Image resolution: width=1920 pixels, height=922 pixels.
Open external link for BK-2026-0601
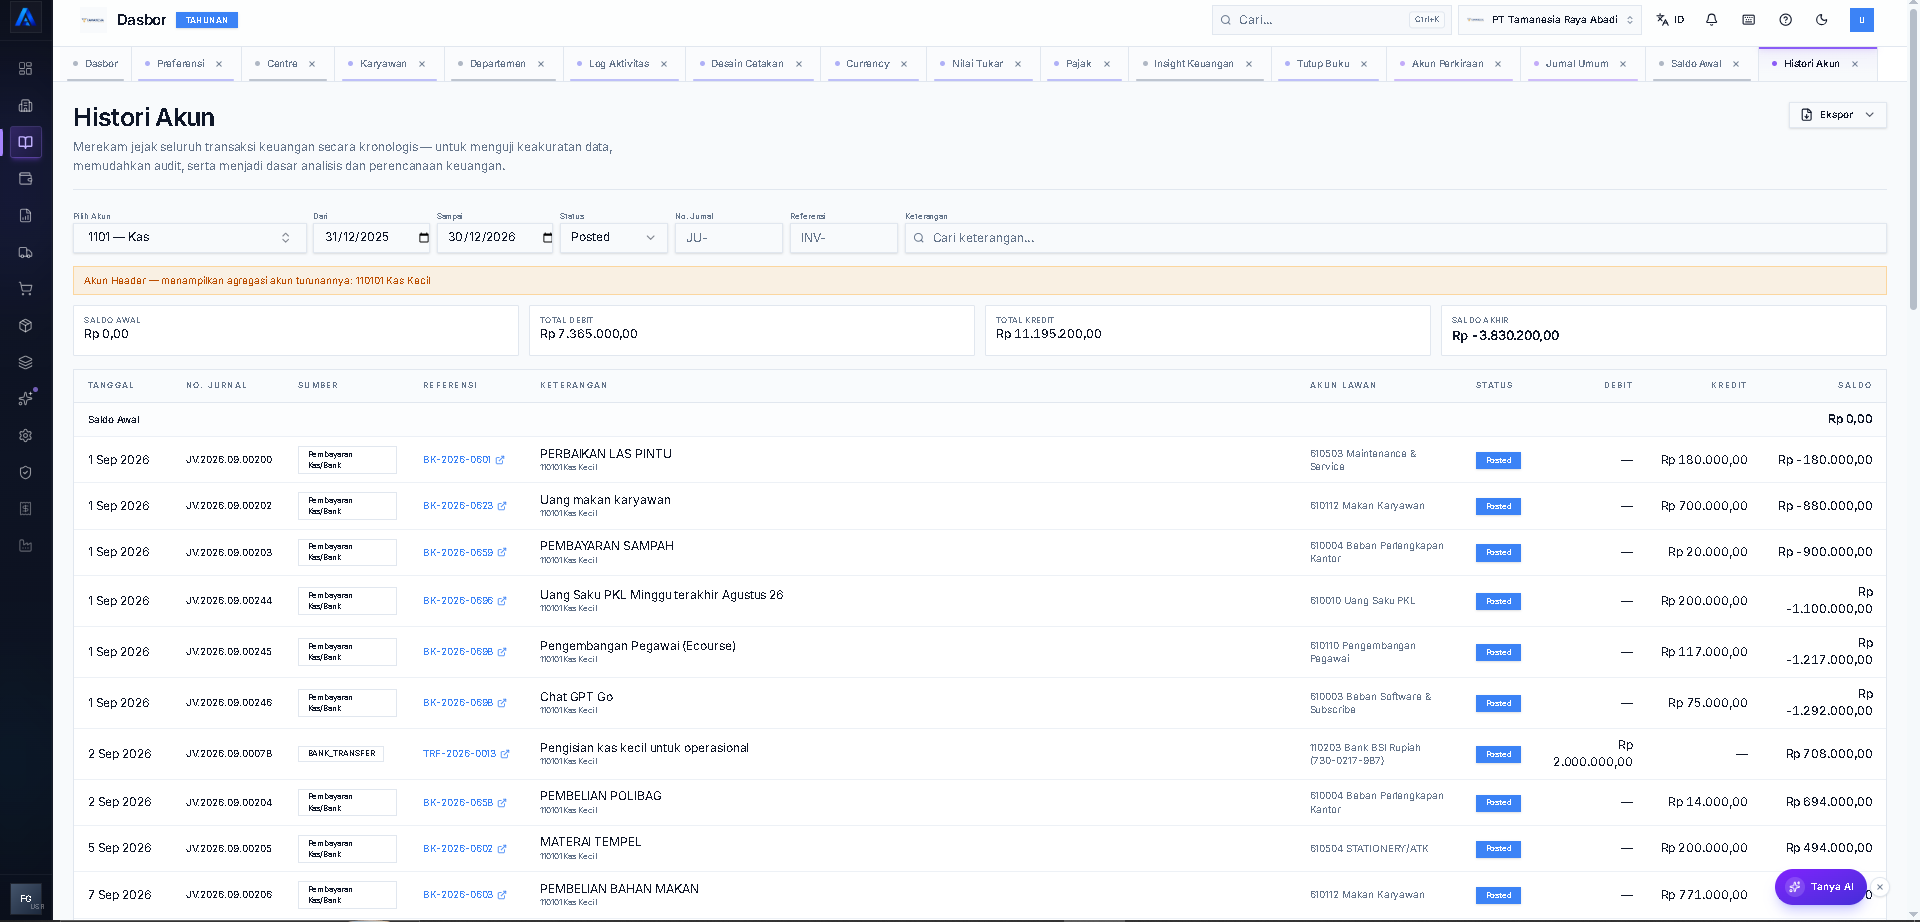pos(500,460)
